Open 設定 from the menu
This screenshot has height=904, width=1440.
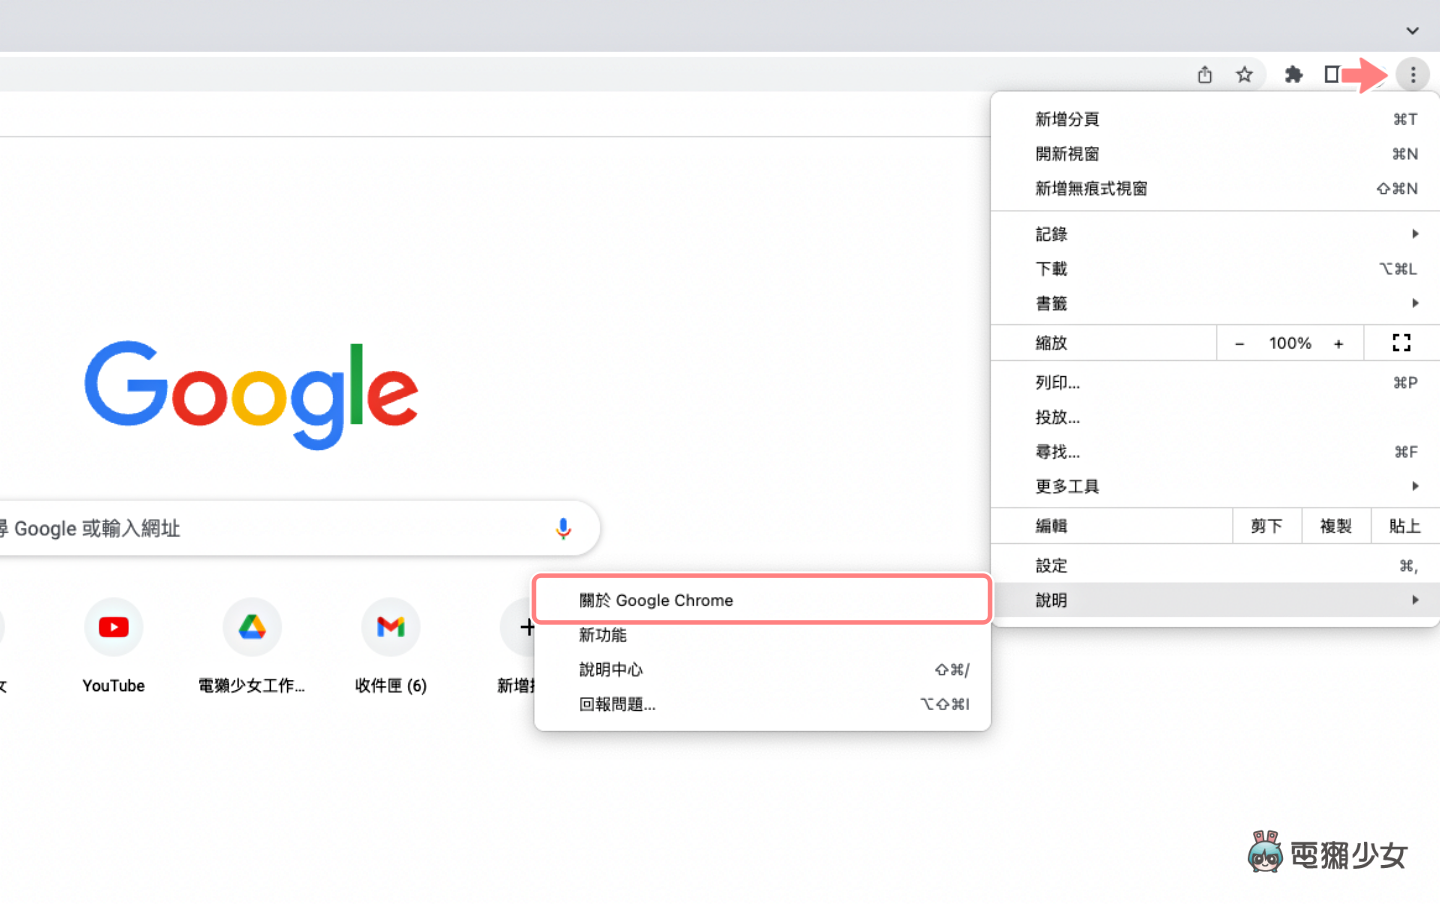pos(1051,565)
